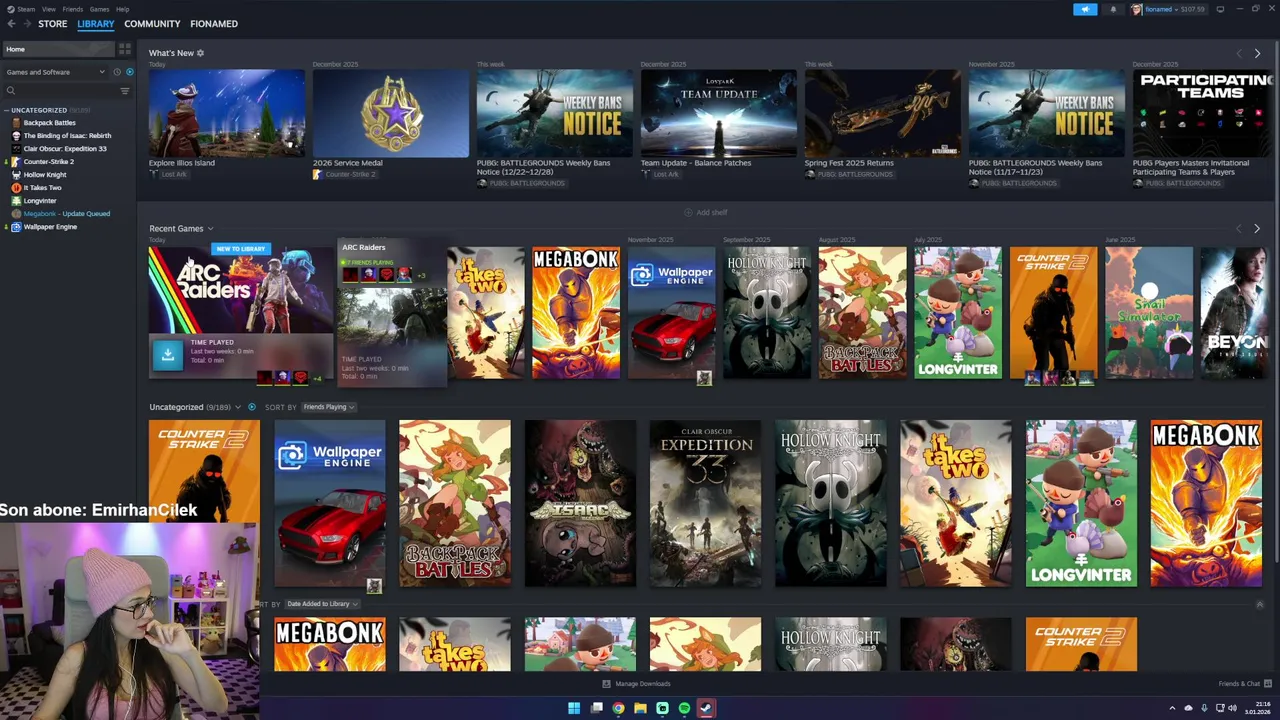This screenshot has height=720, width=1280.
Task: Open File Explorer from the taskbar
Action: 640,708
